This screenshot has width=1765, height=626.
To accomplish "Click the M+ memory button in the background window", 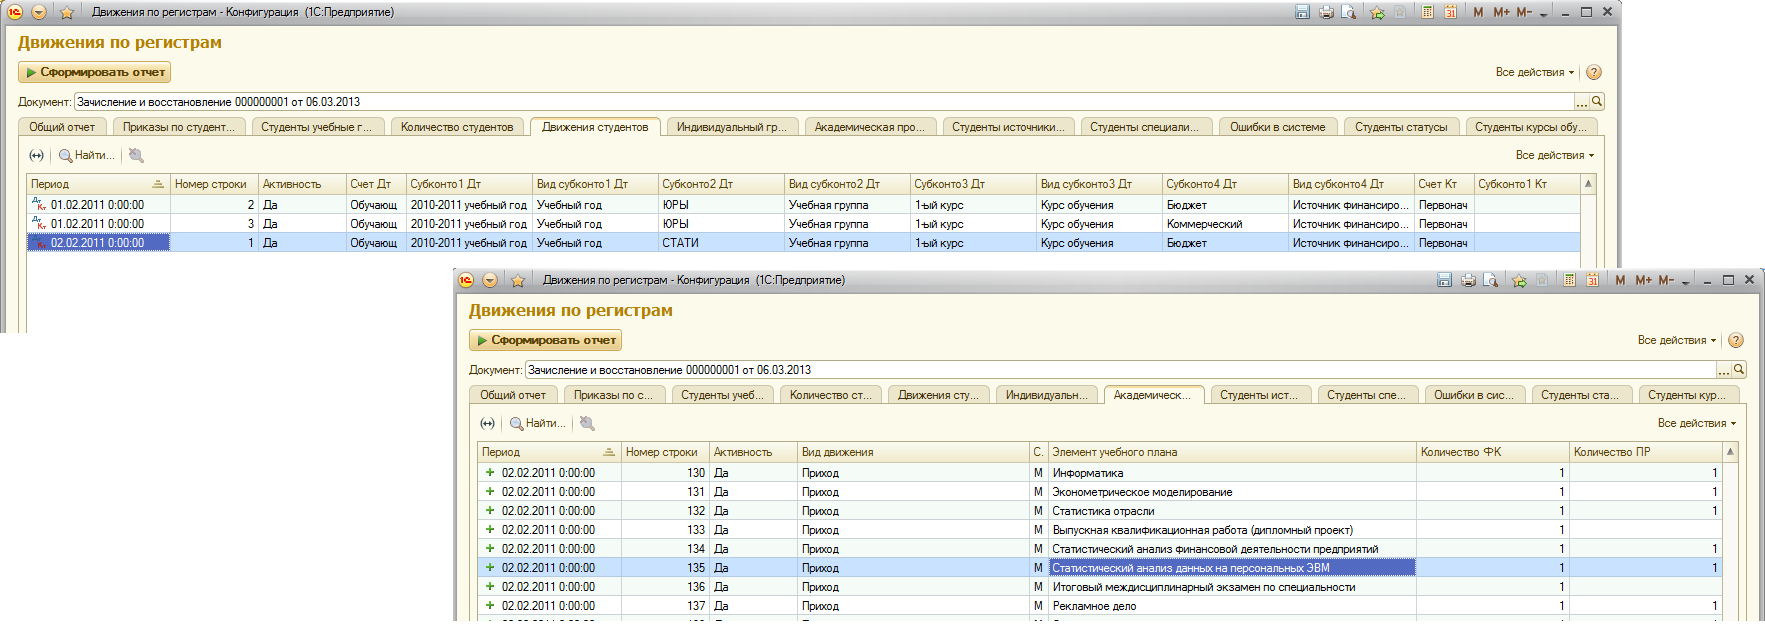I will [x=1501, y=12].
